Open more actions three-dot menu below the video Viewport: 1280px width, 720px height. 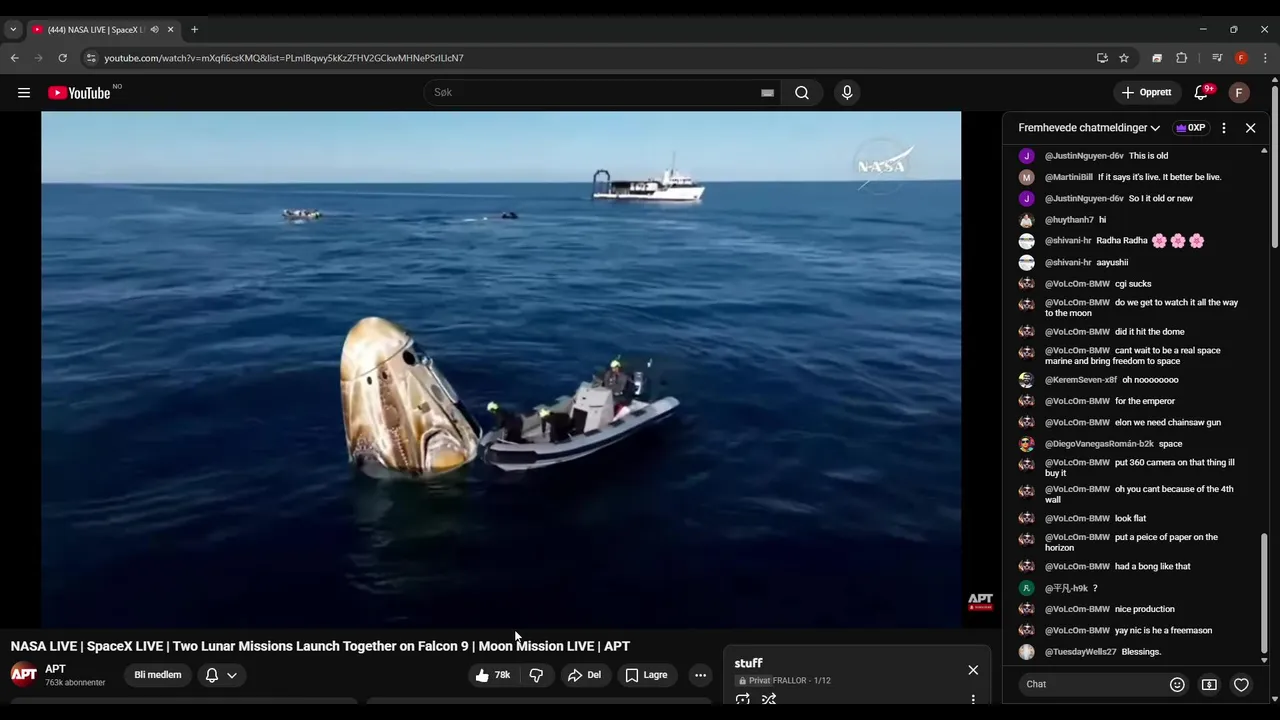click(x=700, y=675)
